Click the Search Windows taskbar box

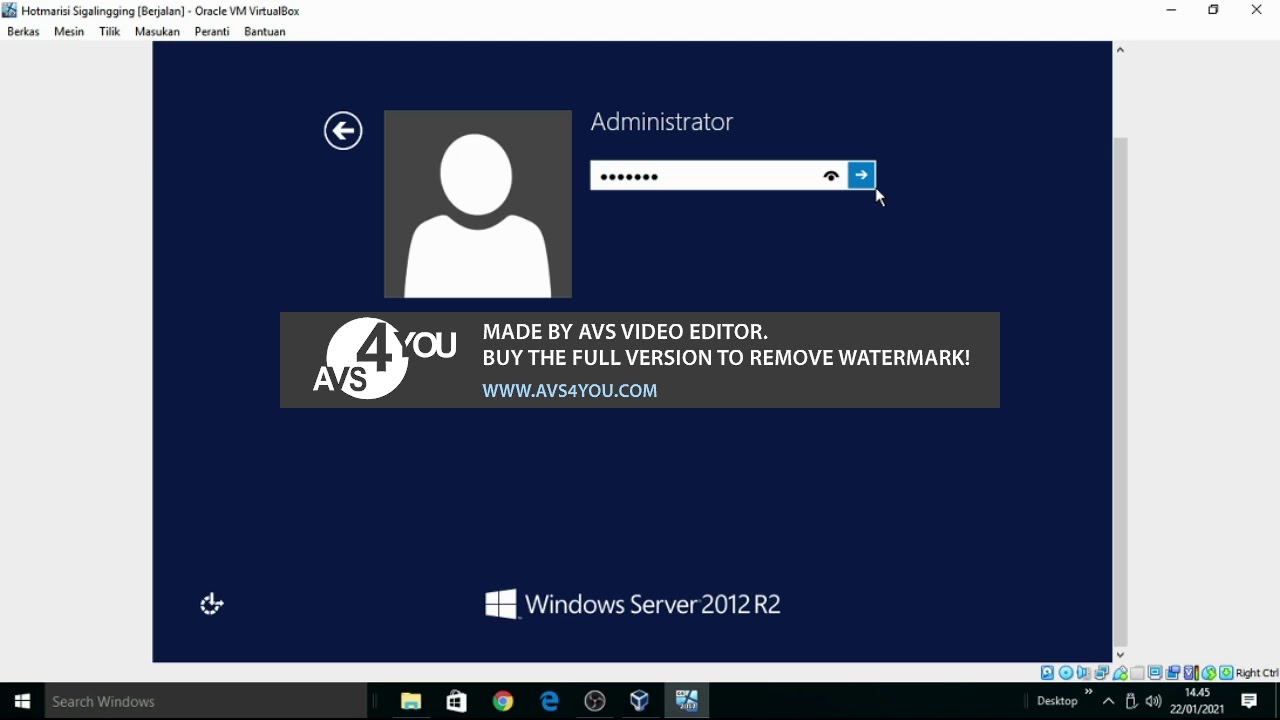coord(206,701)
